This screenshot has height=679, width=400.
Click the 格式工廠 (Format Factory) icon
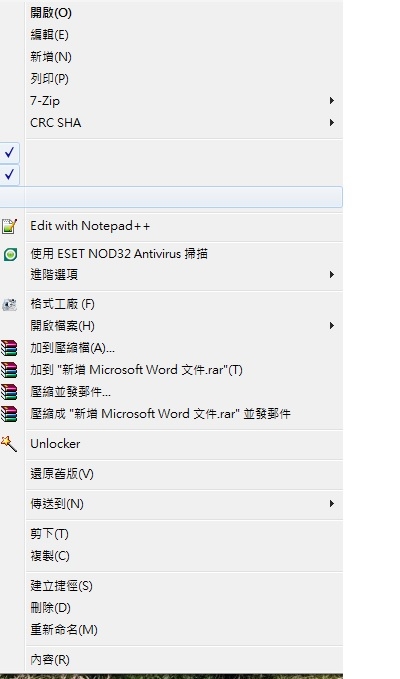[x=10, y=304]
